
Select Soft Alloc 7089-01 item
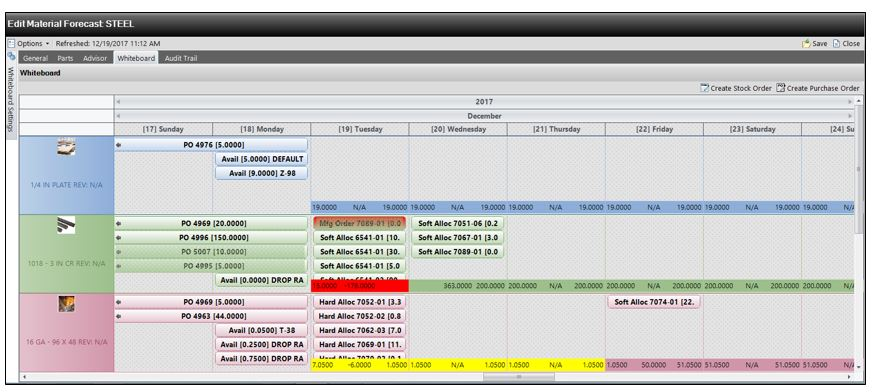pyautogui.click(x=458, y=252)
